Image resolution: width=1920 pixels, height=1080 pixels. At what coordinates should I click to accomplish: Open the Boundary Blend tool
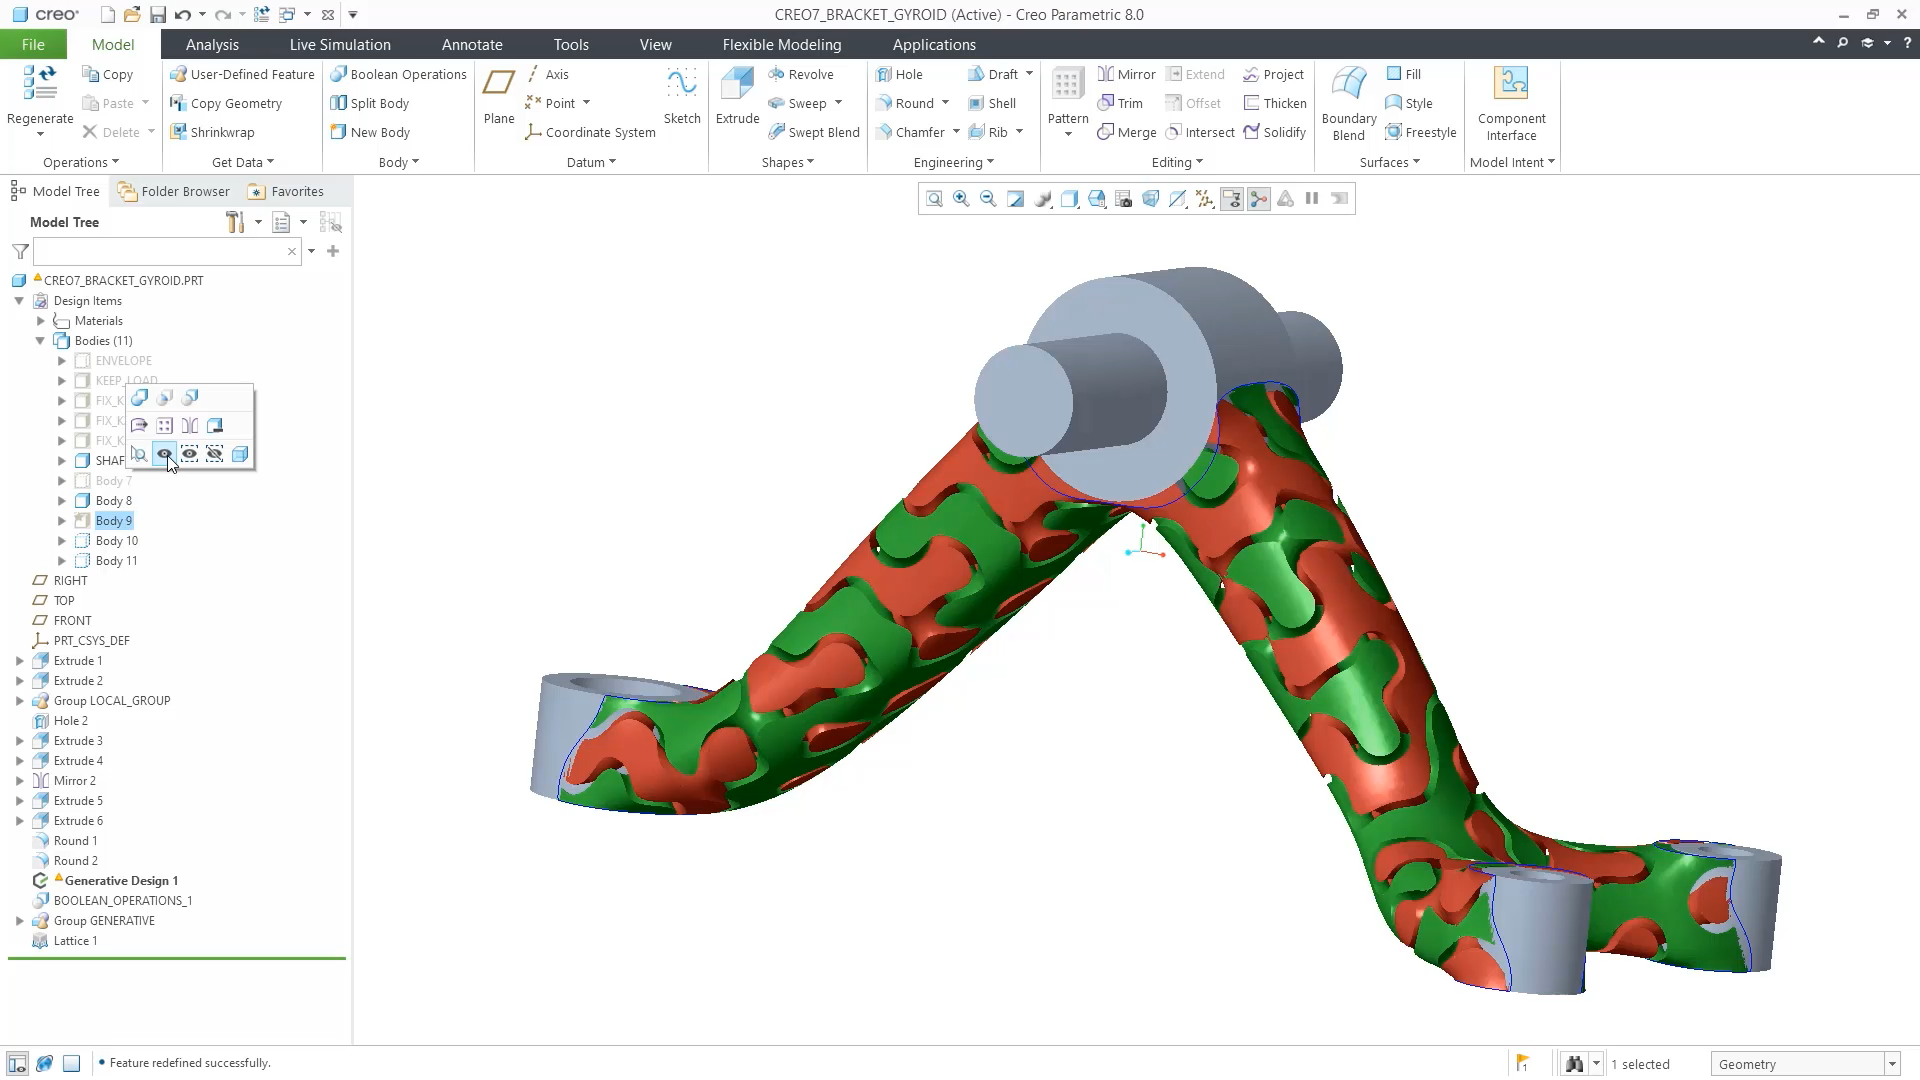pyautogui.click(x=1349, y=104)
